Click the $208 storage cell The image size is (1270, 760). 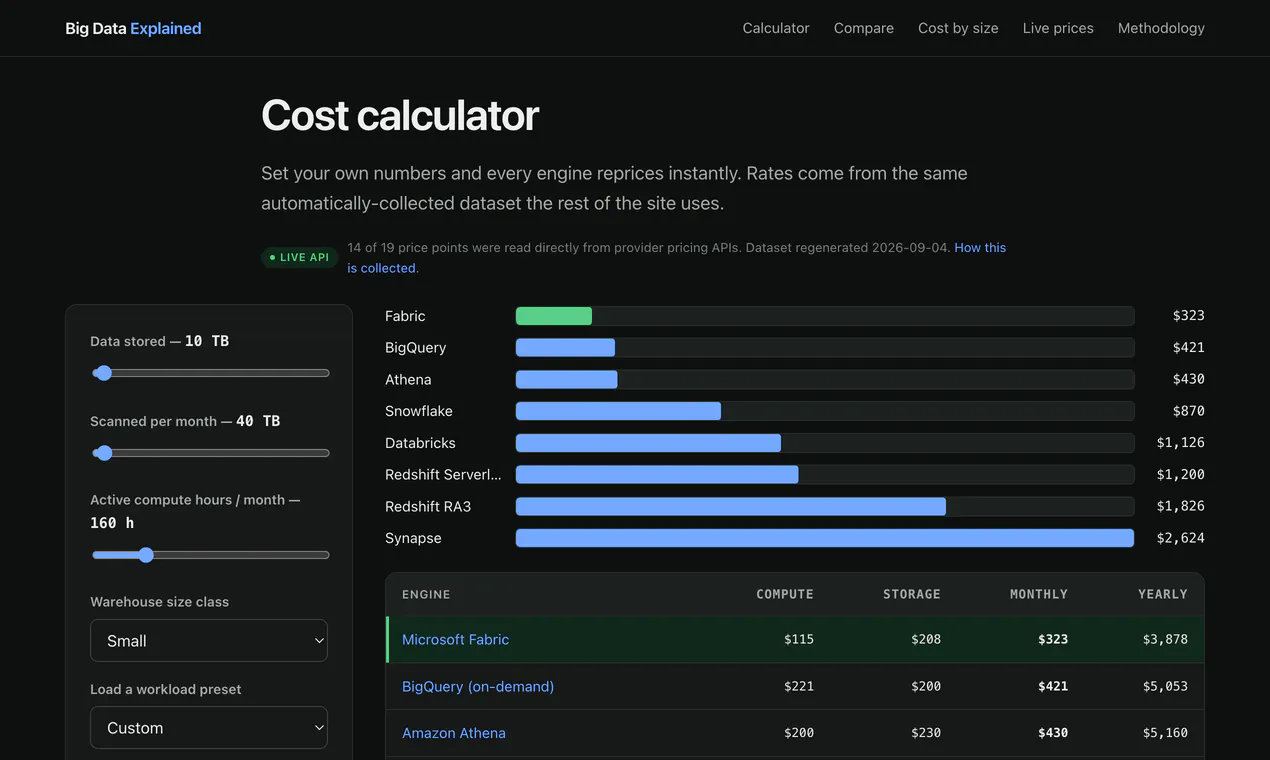[x=926, y=639]
